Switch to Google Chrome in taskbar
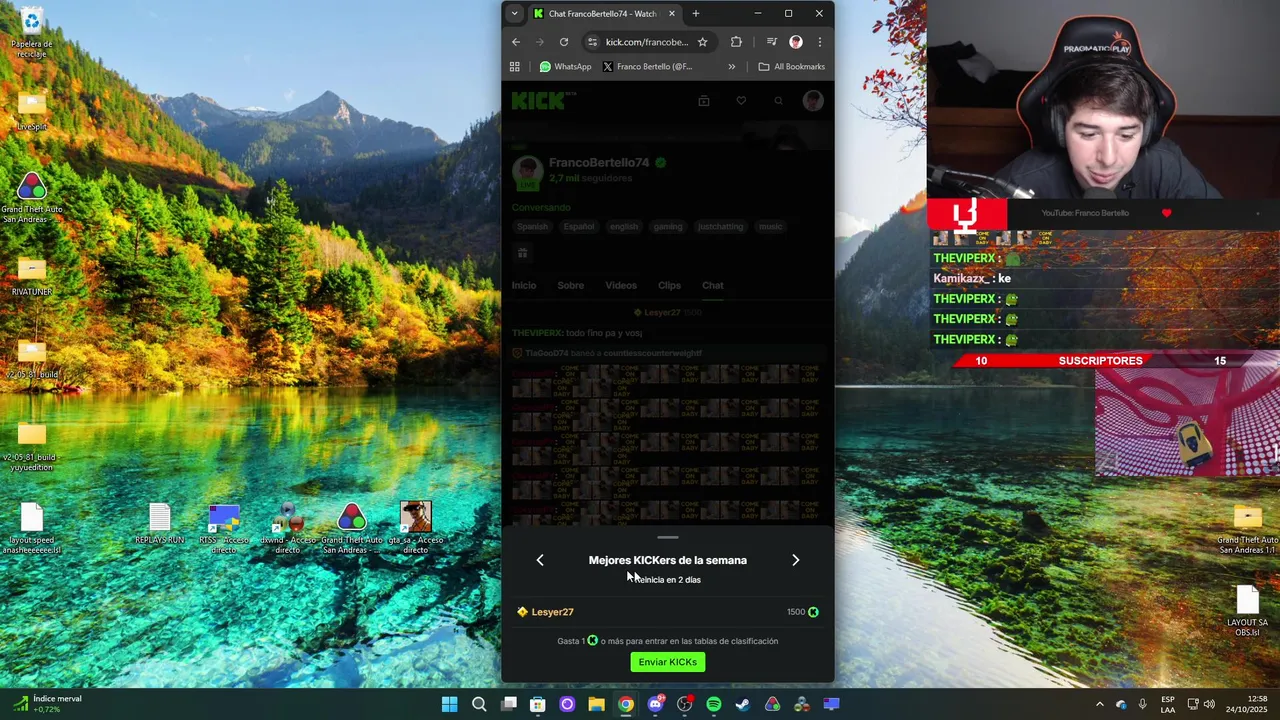This screenshot has width=1280, height=720. click(626, 704)
